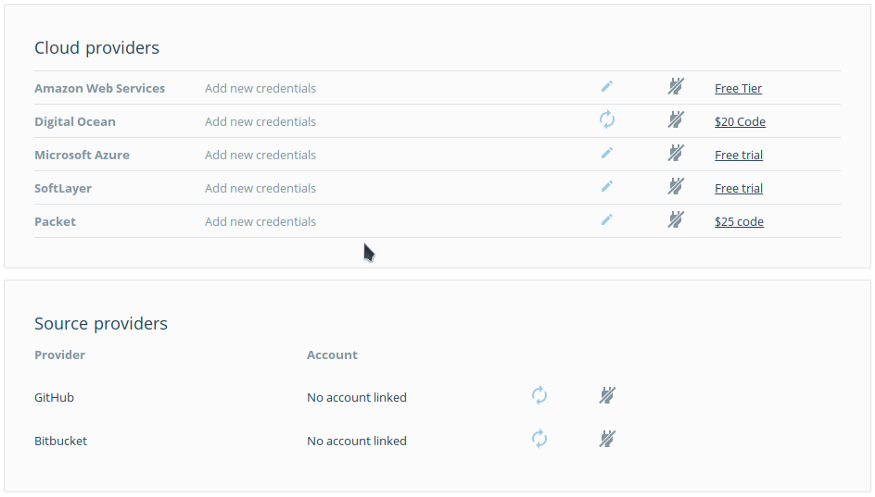This screenshot has height=497, width=875.
Task: Open the Digital Ocean $20 Code link
Action: [740, 122]
